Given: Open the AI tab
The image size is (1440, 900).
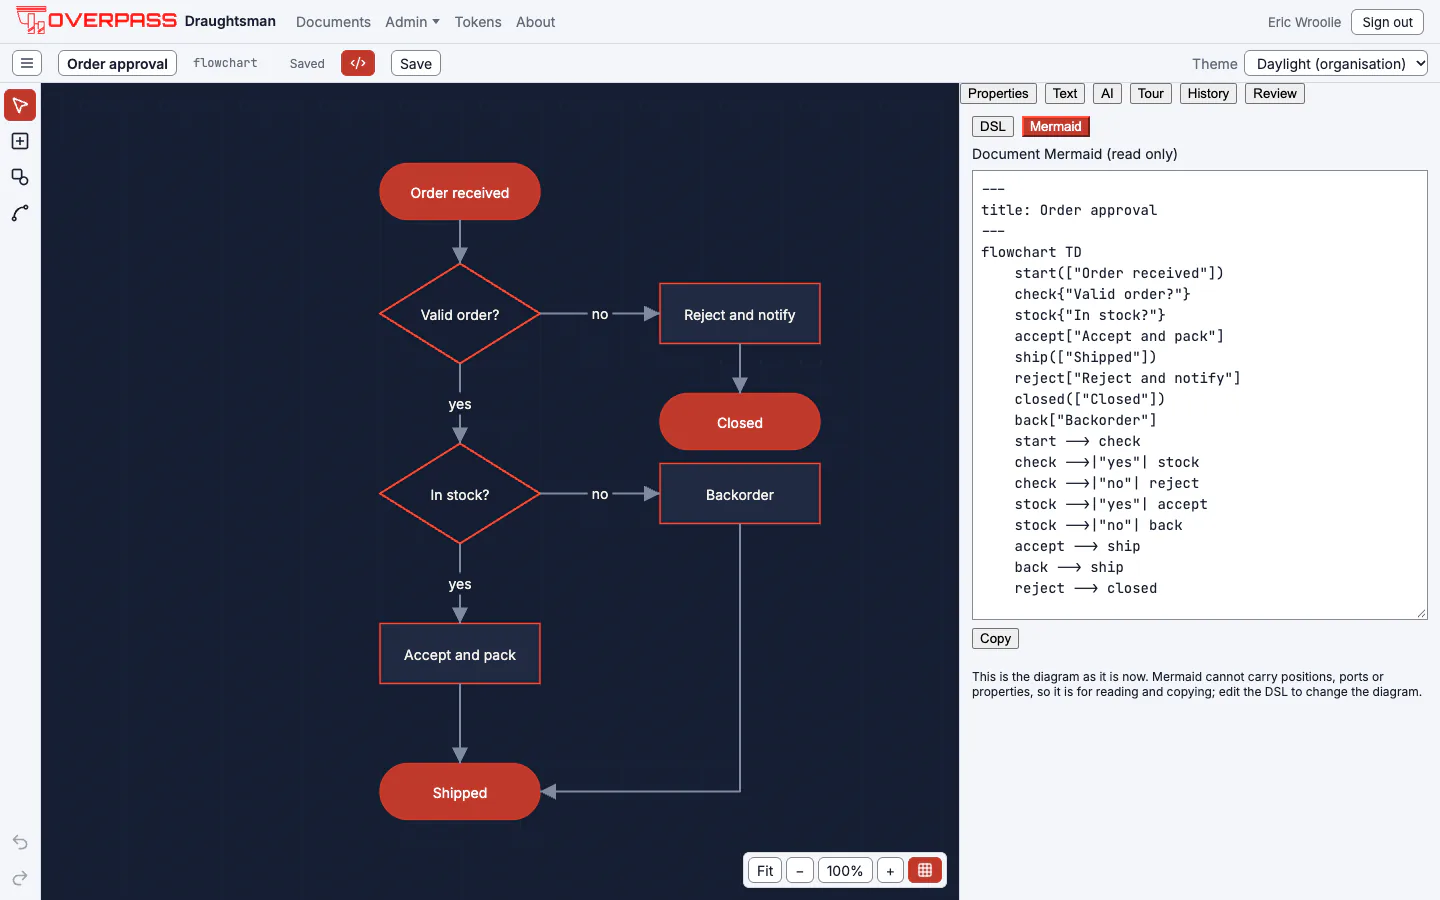Looking at the screenshot, I should pos(1107,93).
